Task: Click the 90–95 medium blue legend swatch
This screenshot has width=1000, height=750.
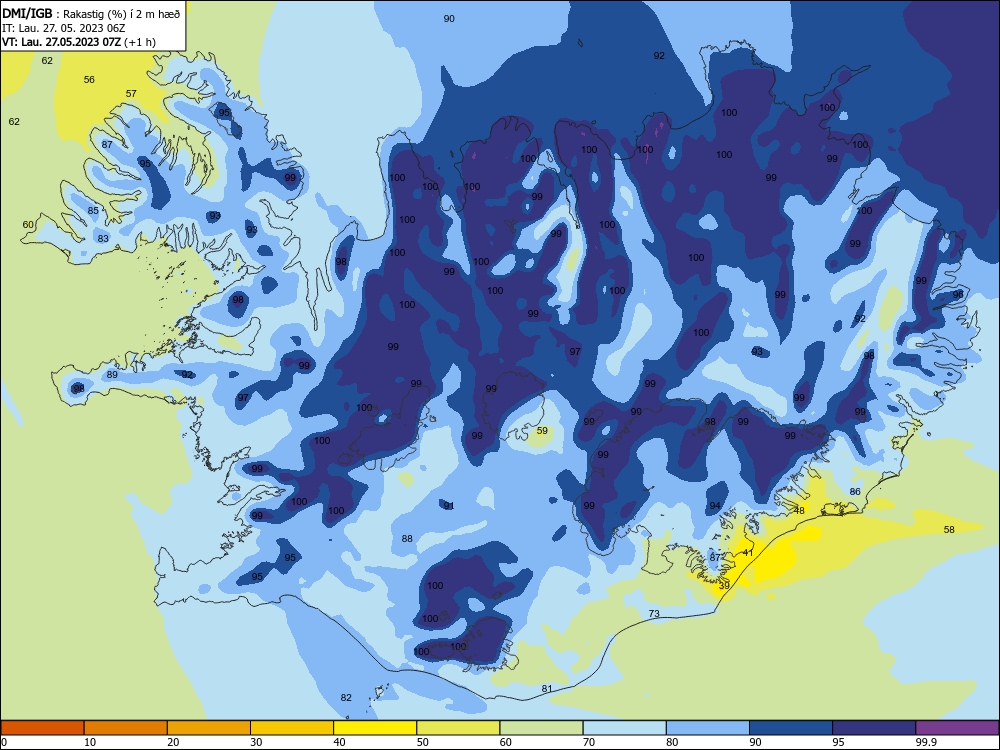Action: pyautogui.click(x=791, y=728)
